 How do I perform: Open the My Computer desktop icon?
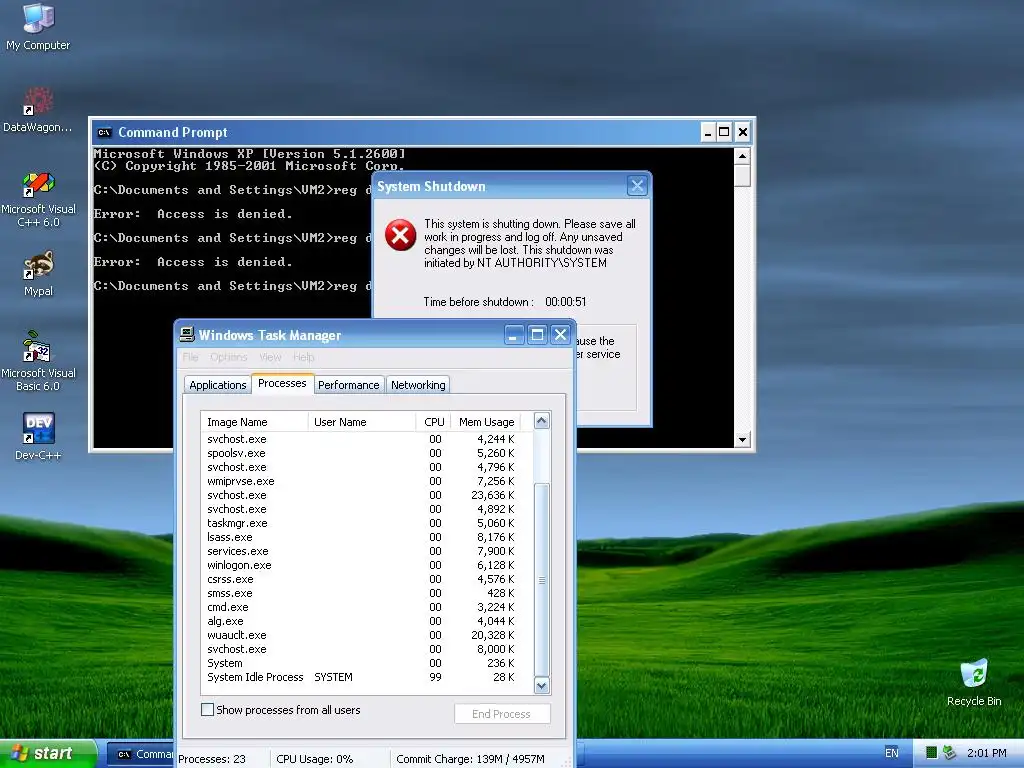[38, 26]
